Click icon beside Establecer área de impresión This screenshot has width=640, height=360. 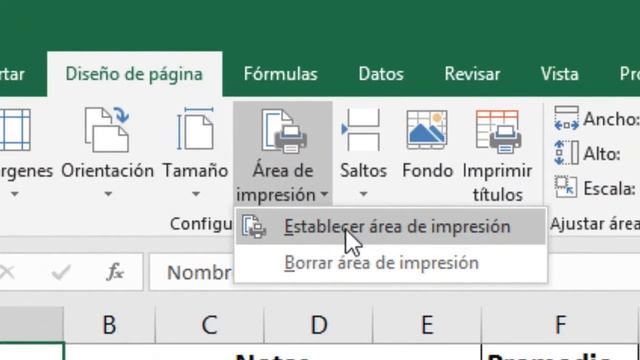pos(254,227)
